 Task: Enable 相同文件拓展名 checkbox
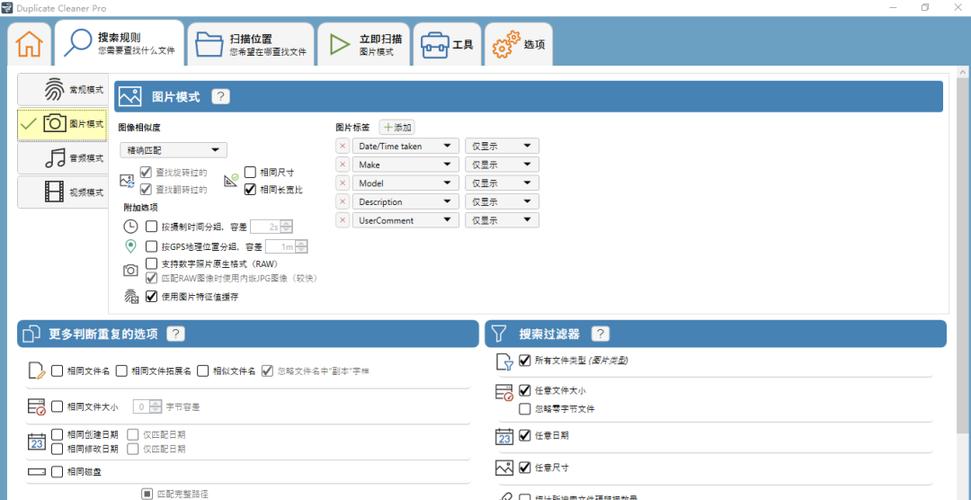coord(121,371)
